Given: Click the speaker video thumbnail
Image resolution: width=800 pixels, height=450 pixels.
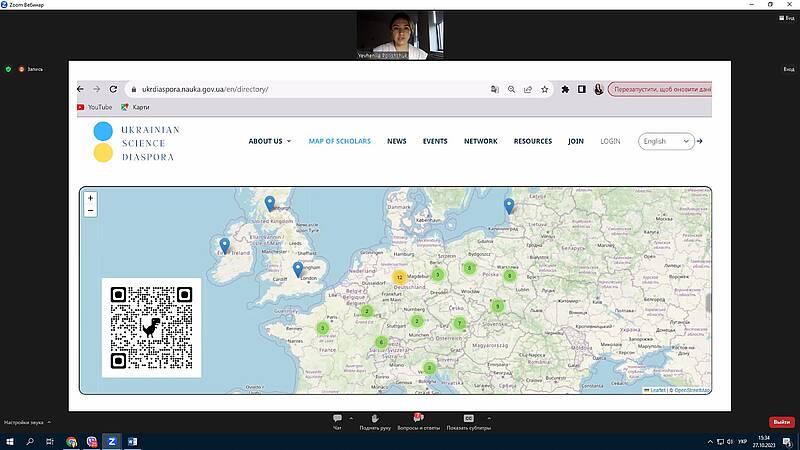Looking at the screenshot, I should tap(400, 35).
